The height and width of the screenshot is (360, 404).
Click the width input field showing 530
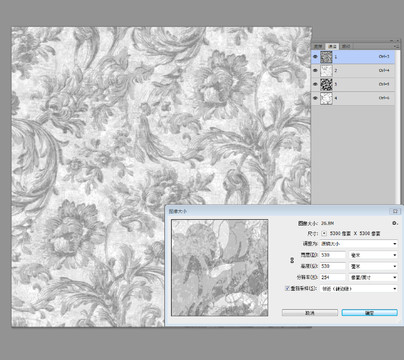pos(333,255)
